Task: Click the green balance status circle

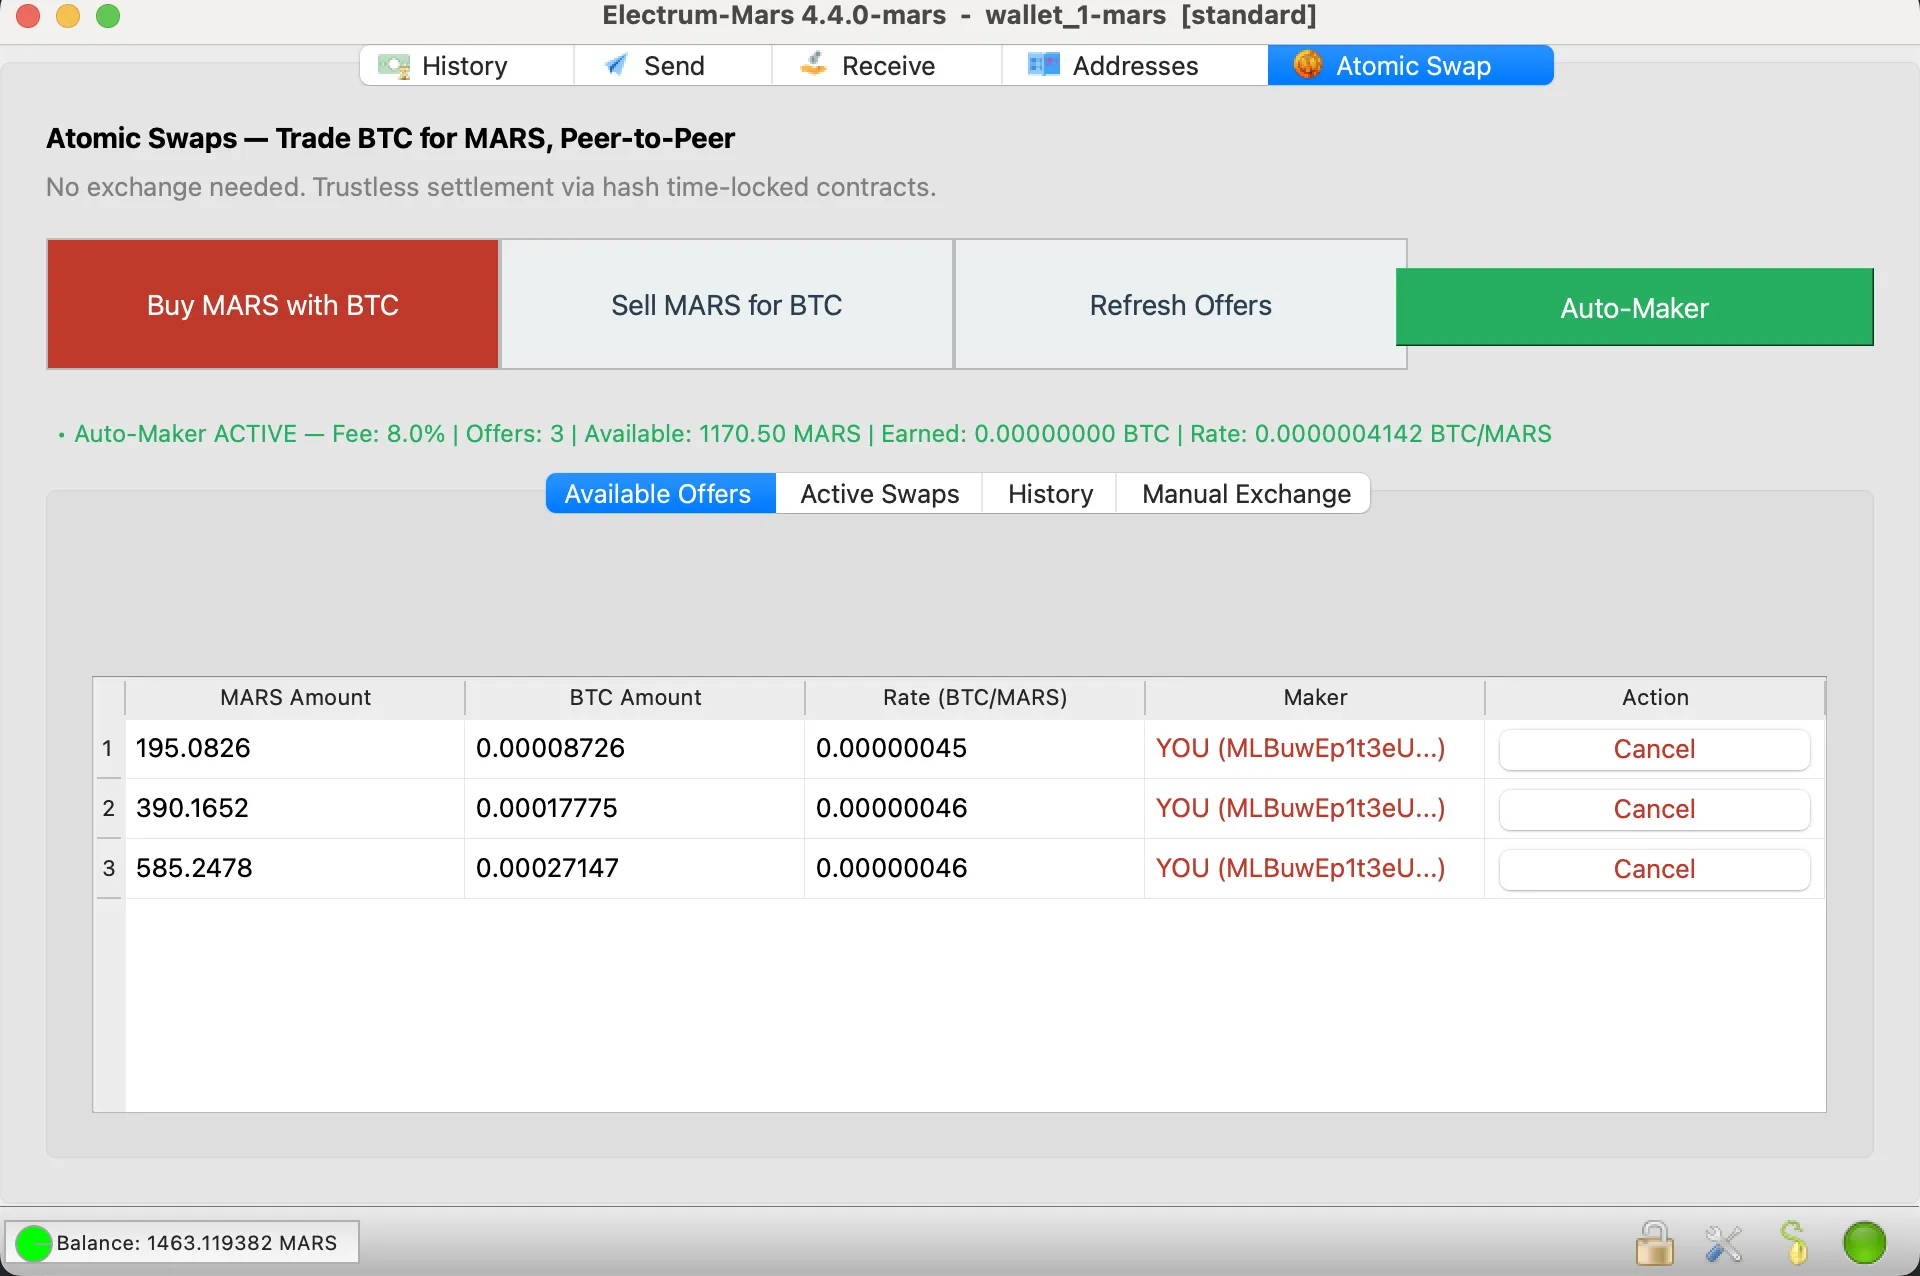Action: pos(34,1243)
